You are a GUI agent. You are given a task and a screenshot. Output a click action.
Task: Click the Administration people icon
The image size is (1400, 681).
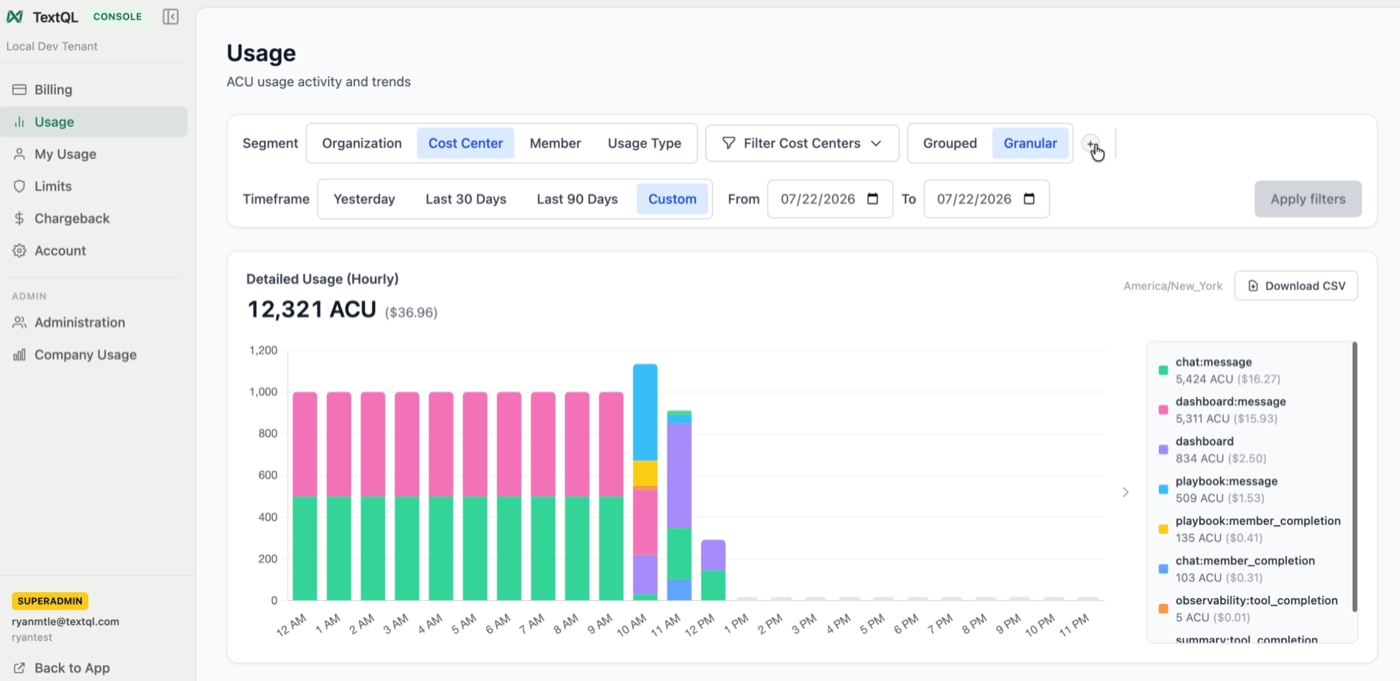click(19, 323)
